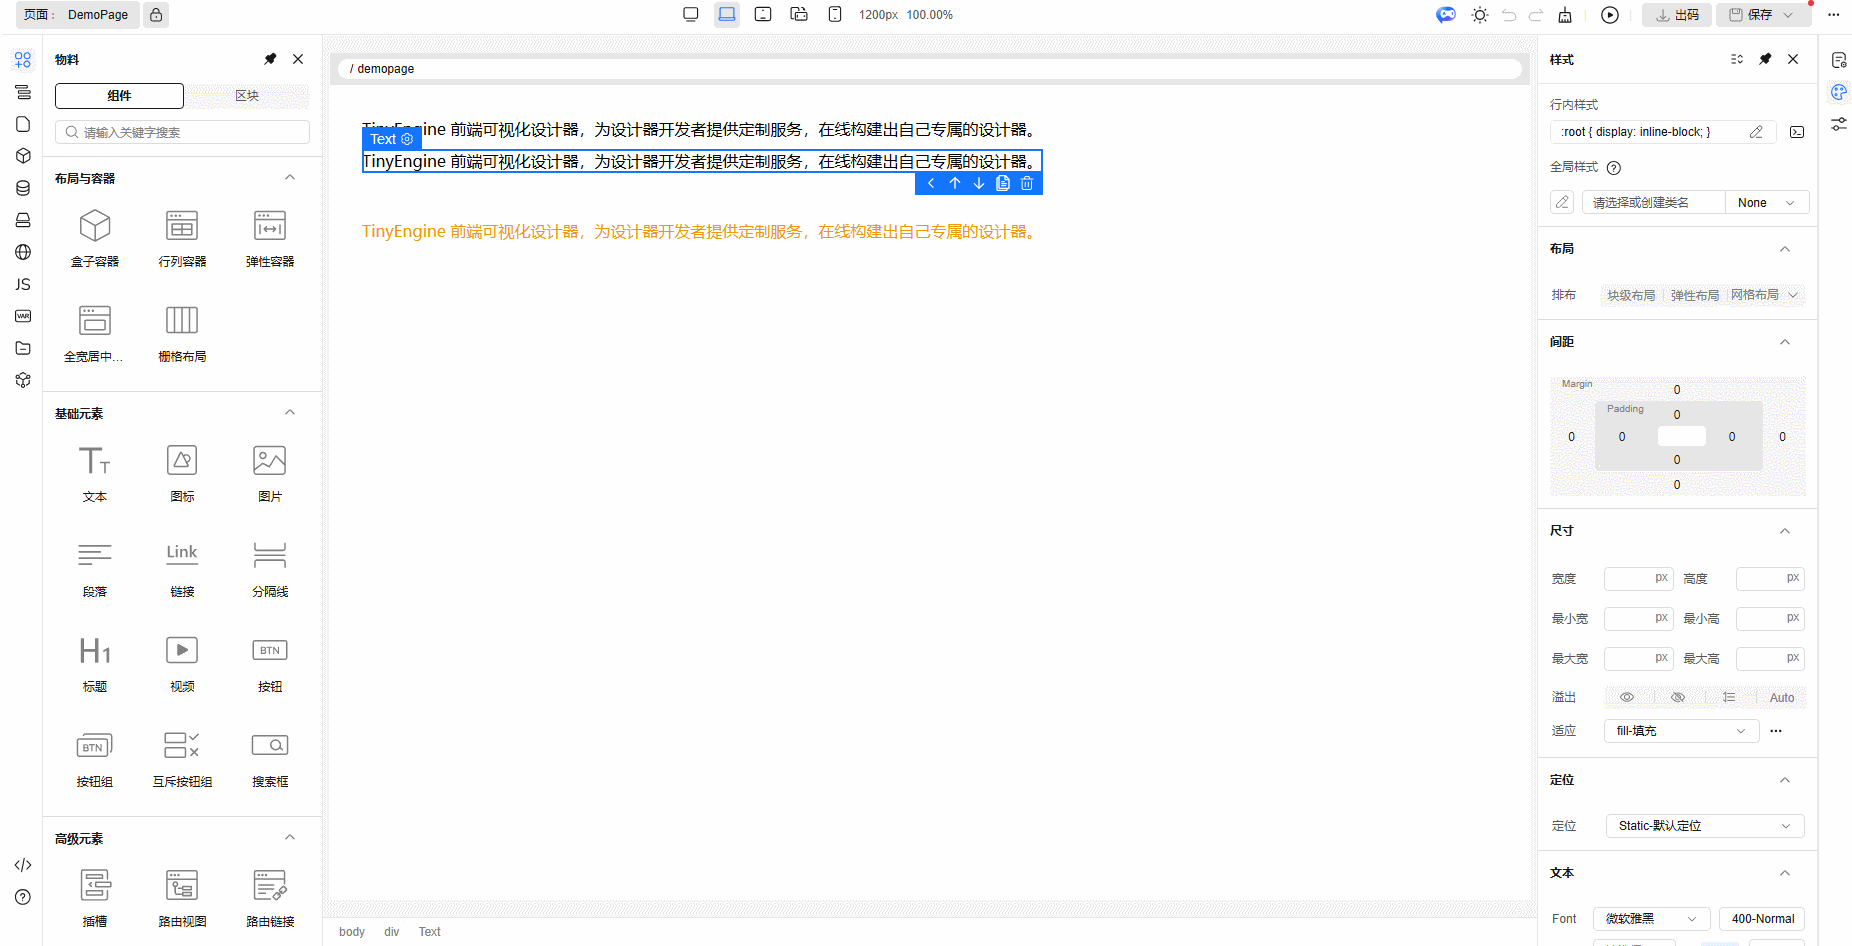
Task: Open the Text component settings gear
Action: tap(407, 139)
